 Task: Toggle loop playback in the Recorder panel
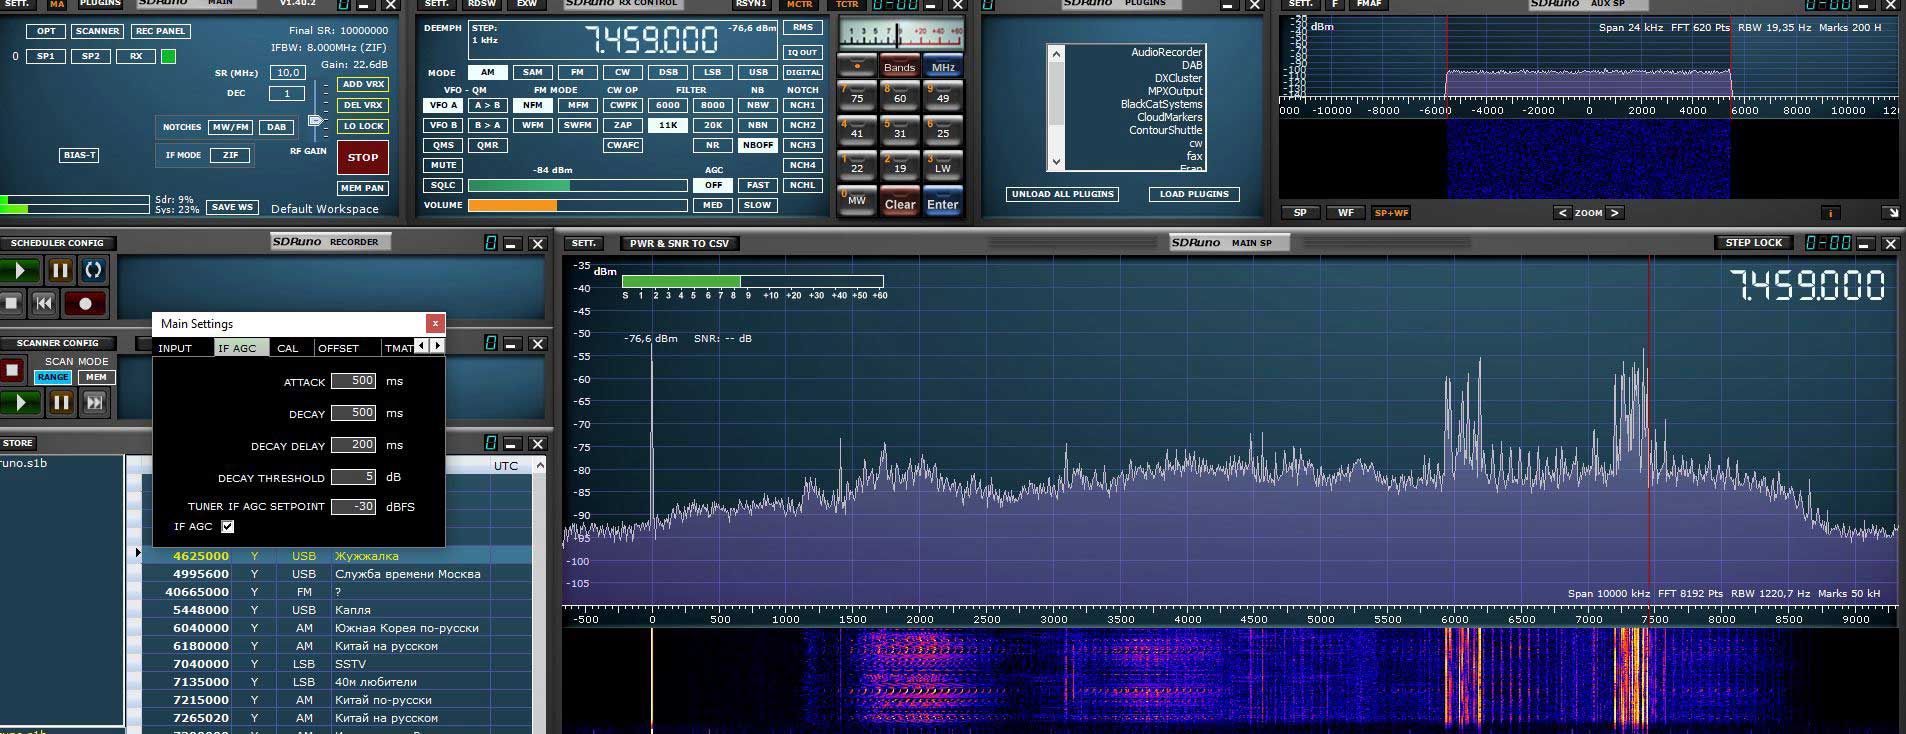(x=93, y=270)
